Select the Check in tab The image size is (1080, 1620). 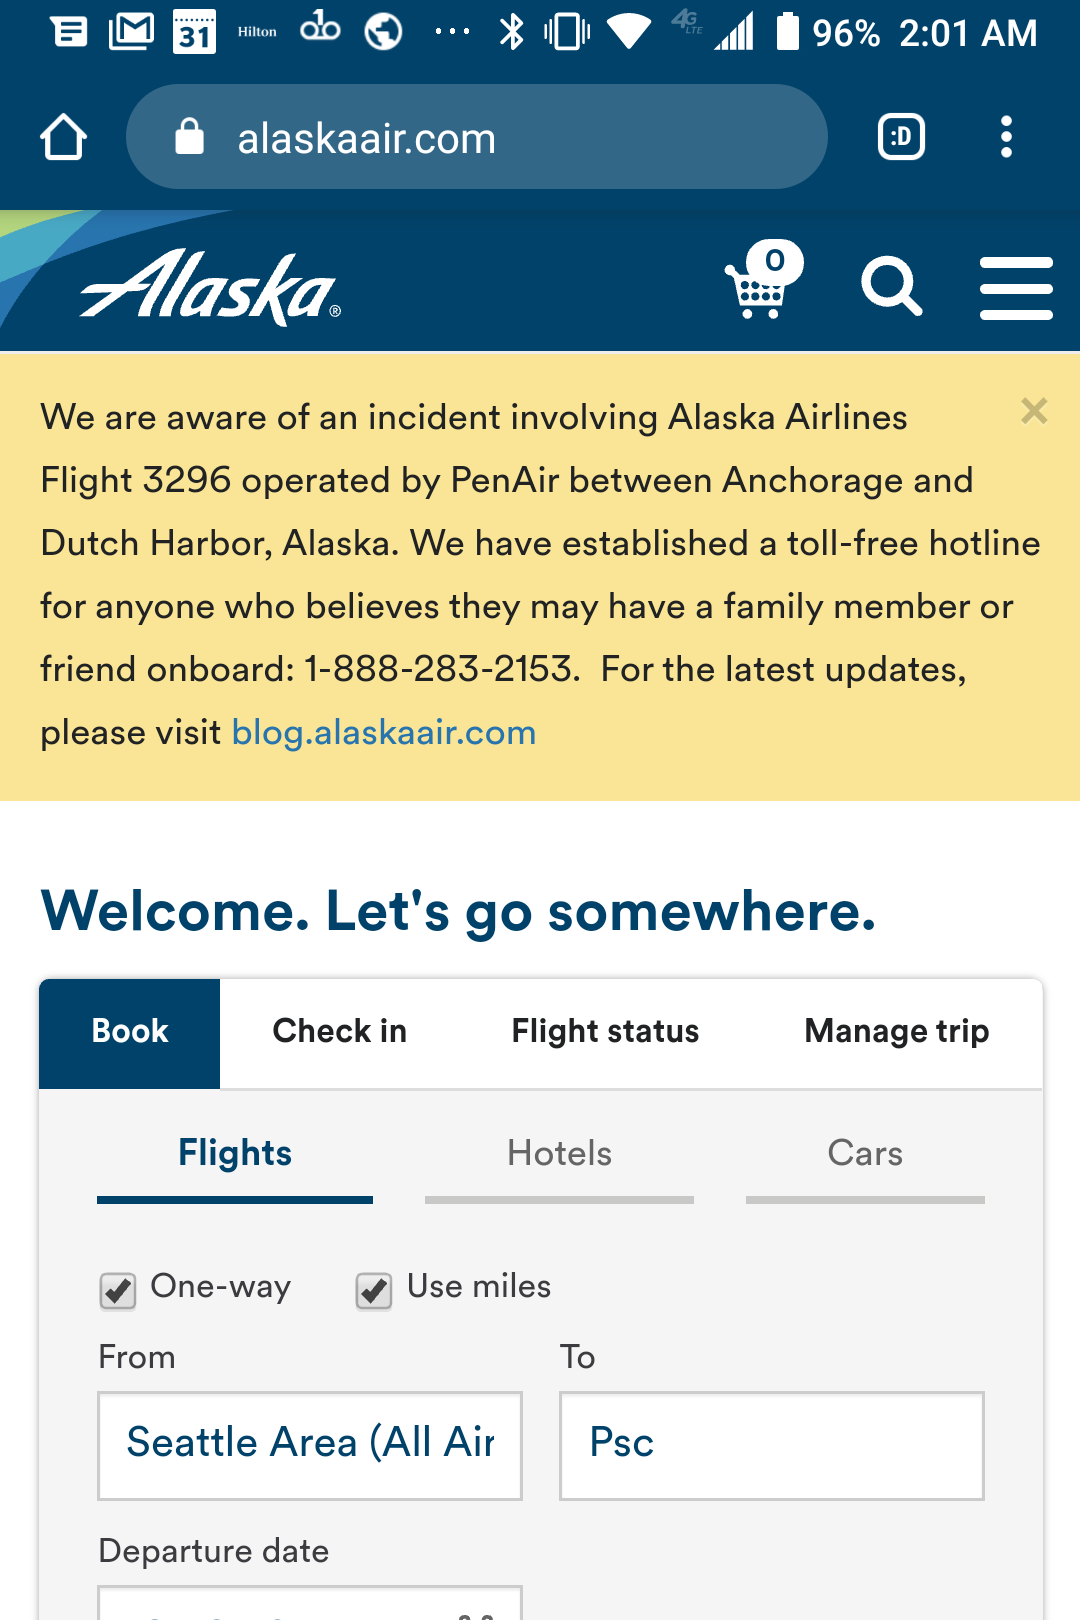(x=340, y=1031)
